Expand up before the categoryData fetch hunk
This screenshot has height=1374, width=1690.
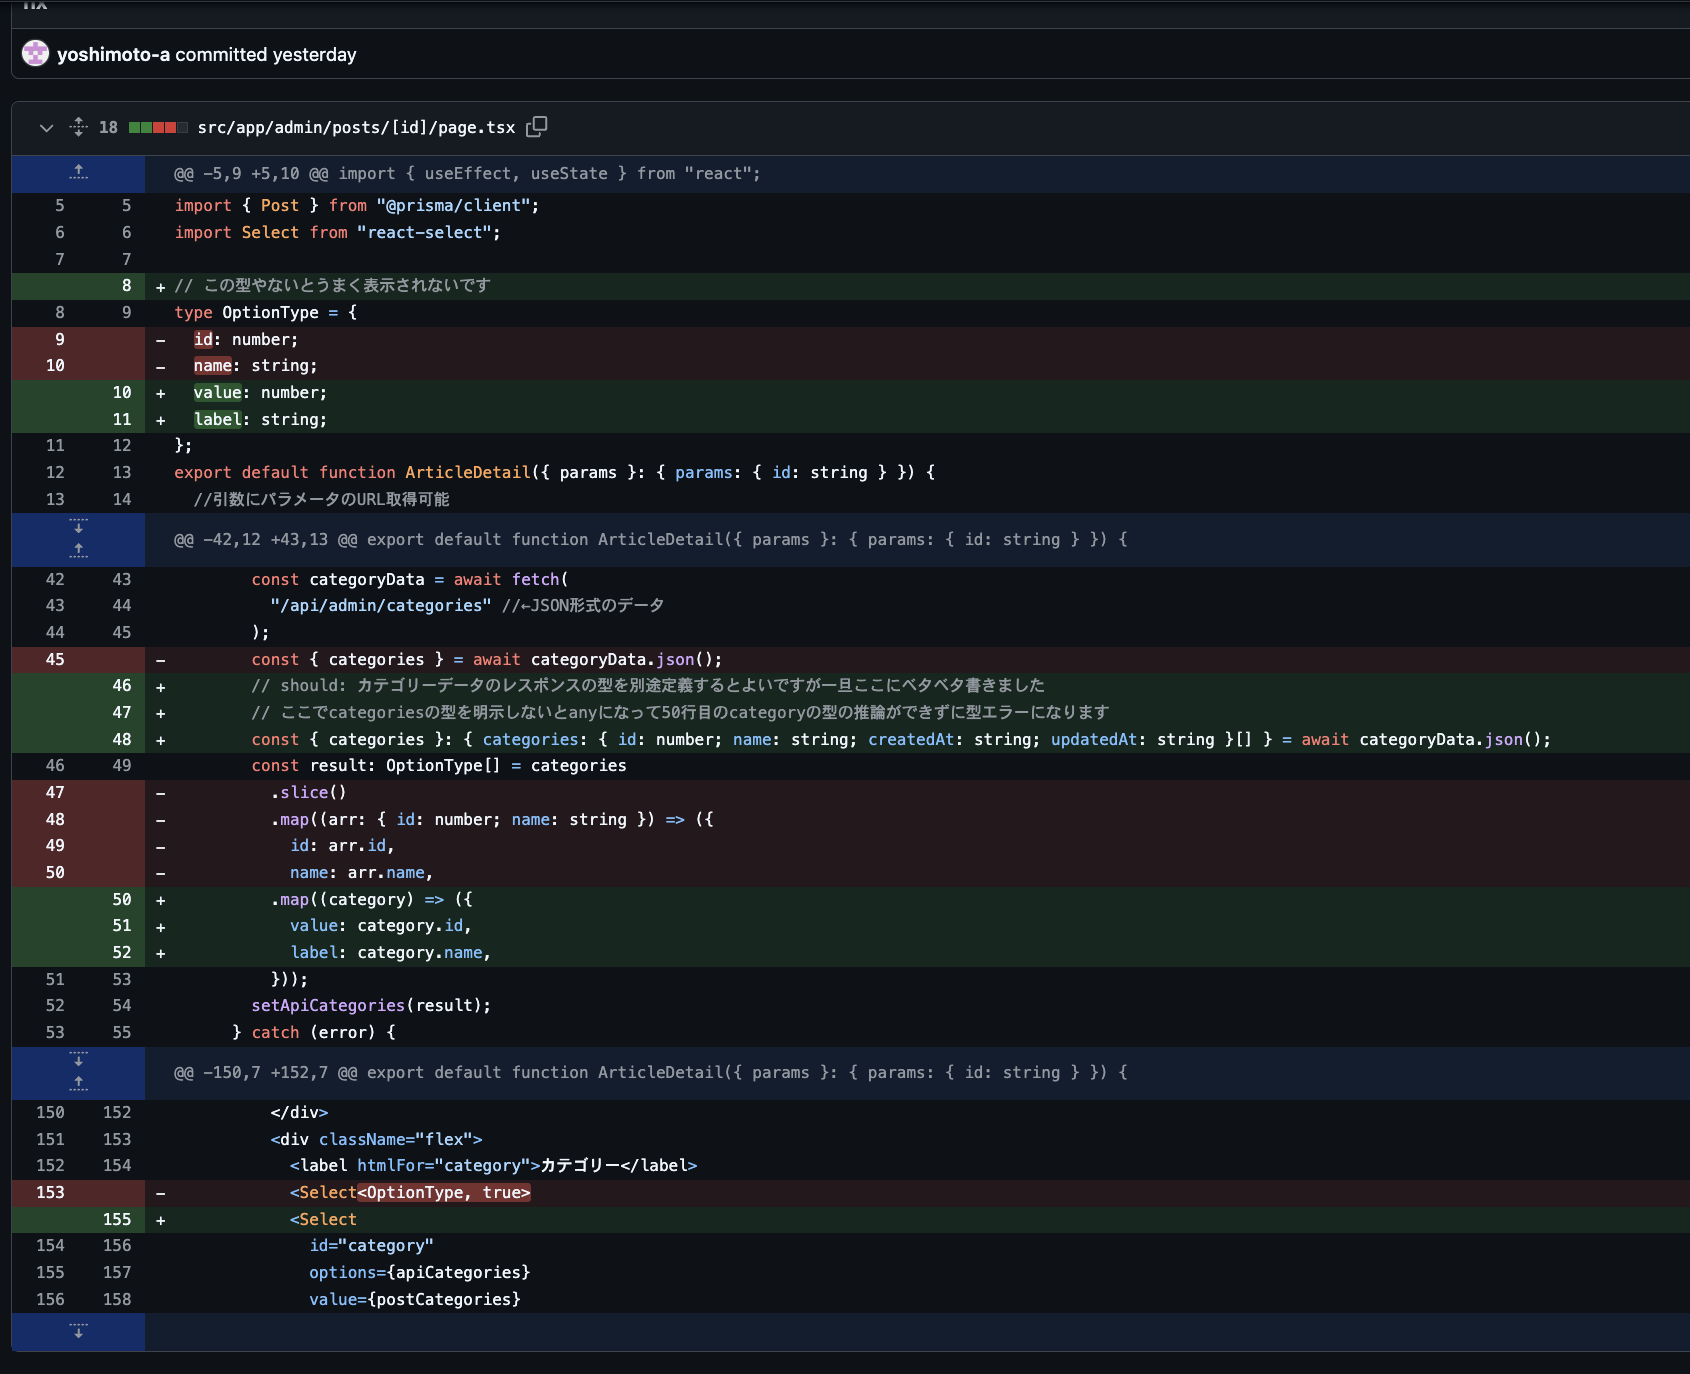pos(78,551)
